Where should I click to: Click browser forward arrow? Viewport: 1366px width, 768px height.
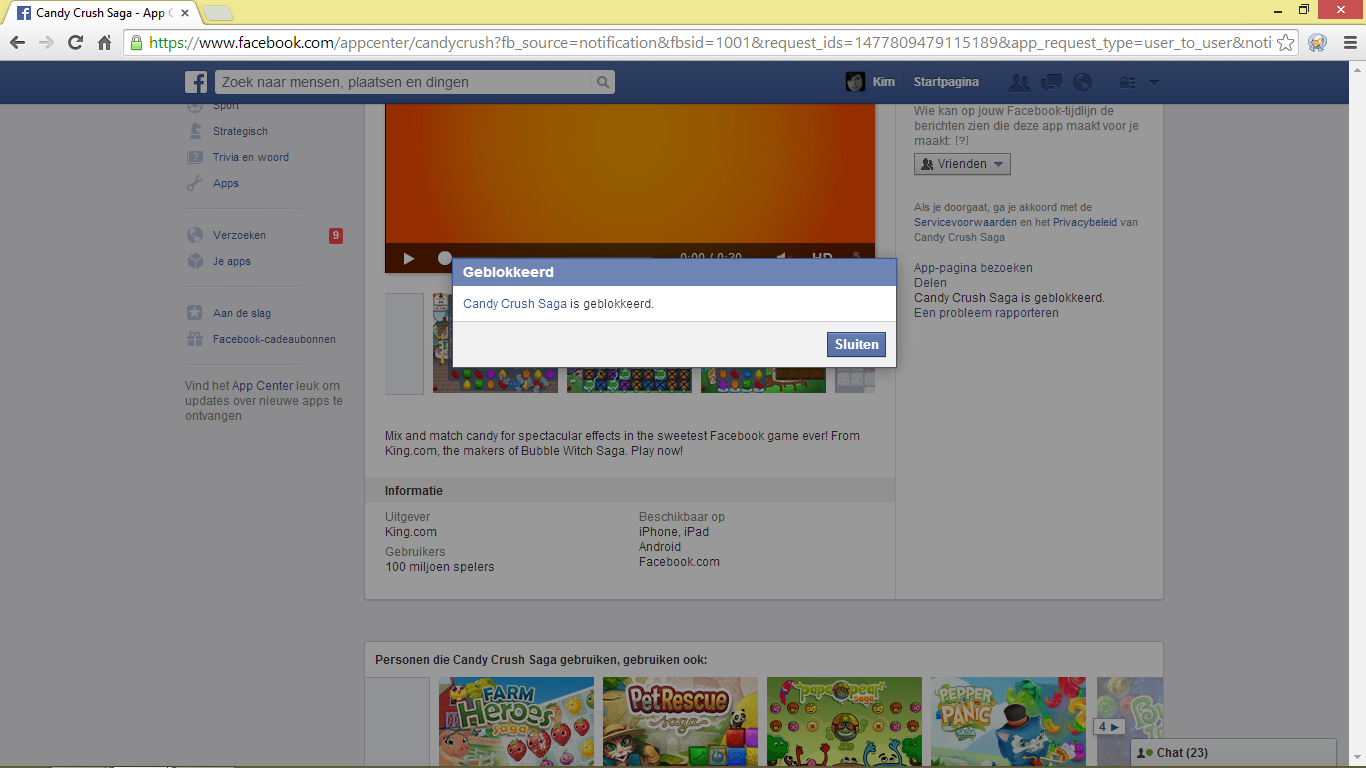pyautogui.click(x=46, y=42)
